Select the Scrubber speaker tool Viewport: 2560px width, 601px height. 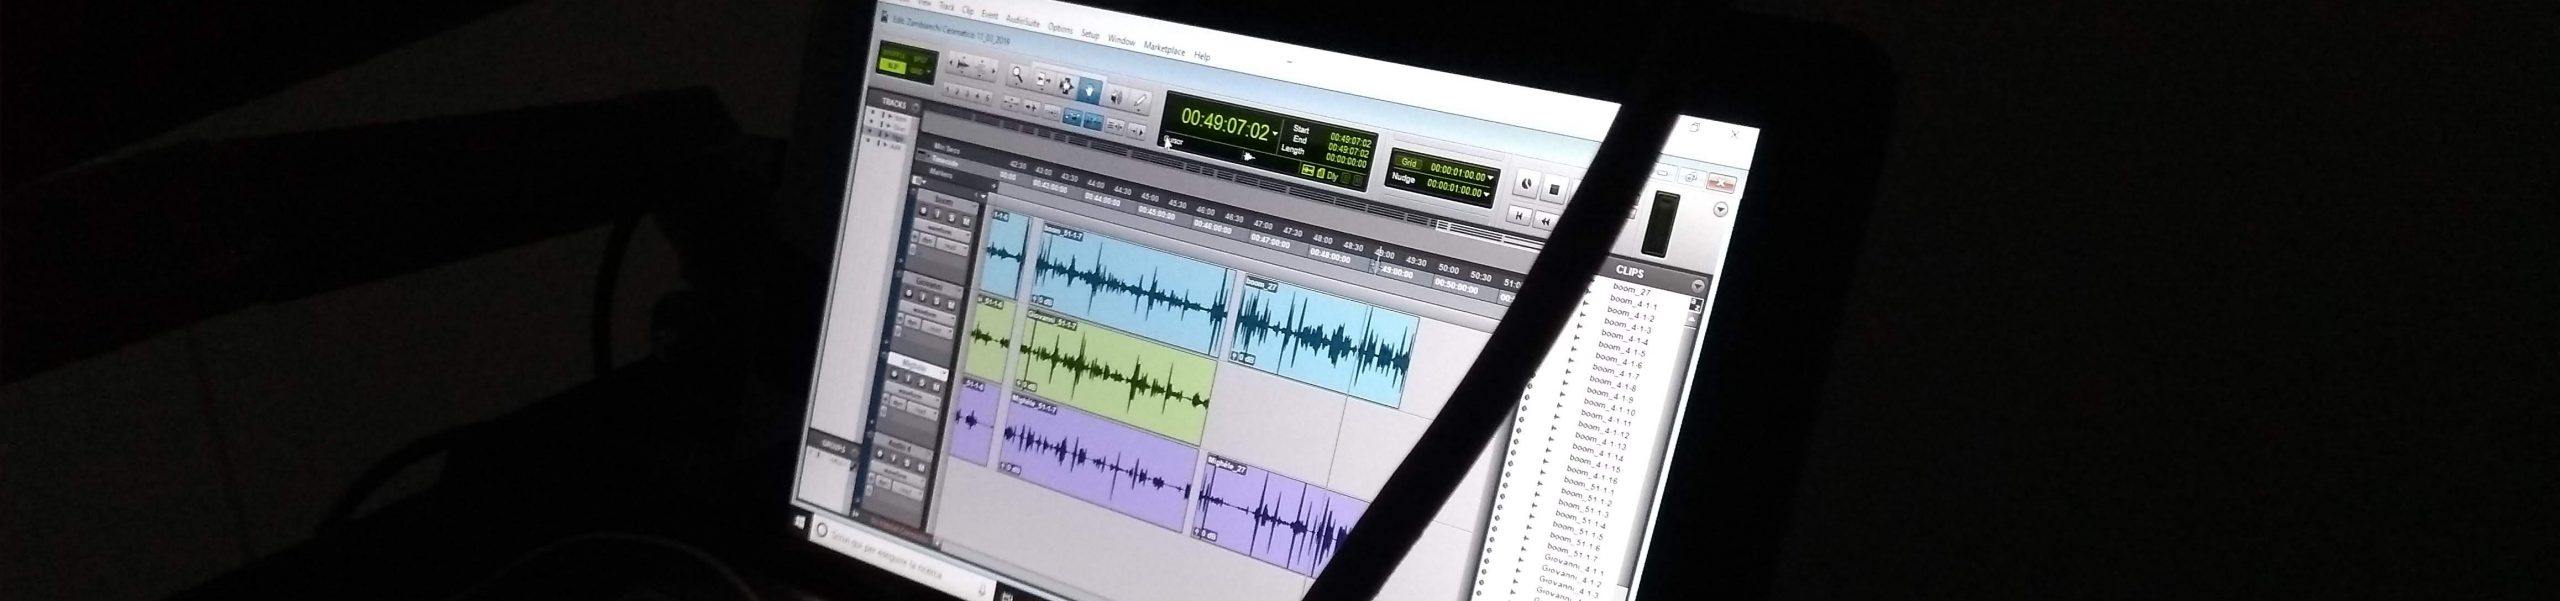[x=1115, y=95]
